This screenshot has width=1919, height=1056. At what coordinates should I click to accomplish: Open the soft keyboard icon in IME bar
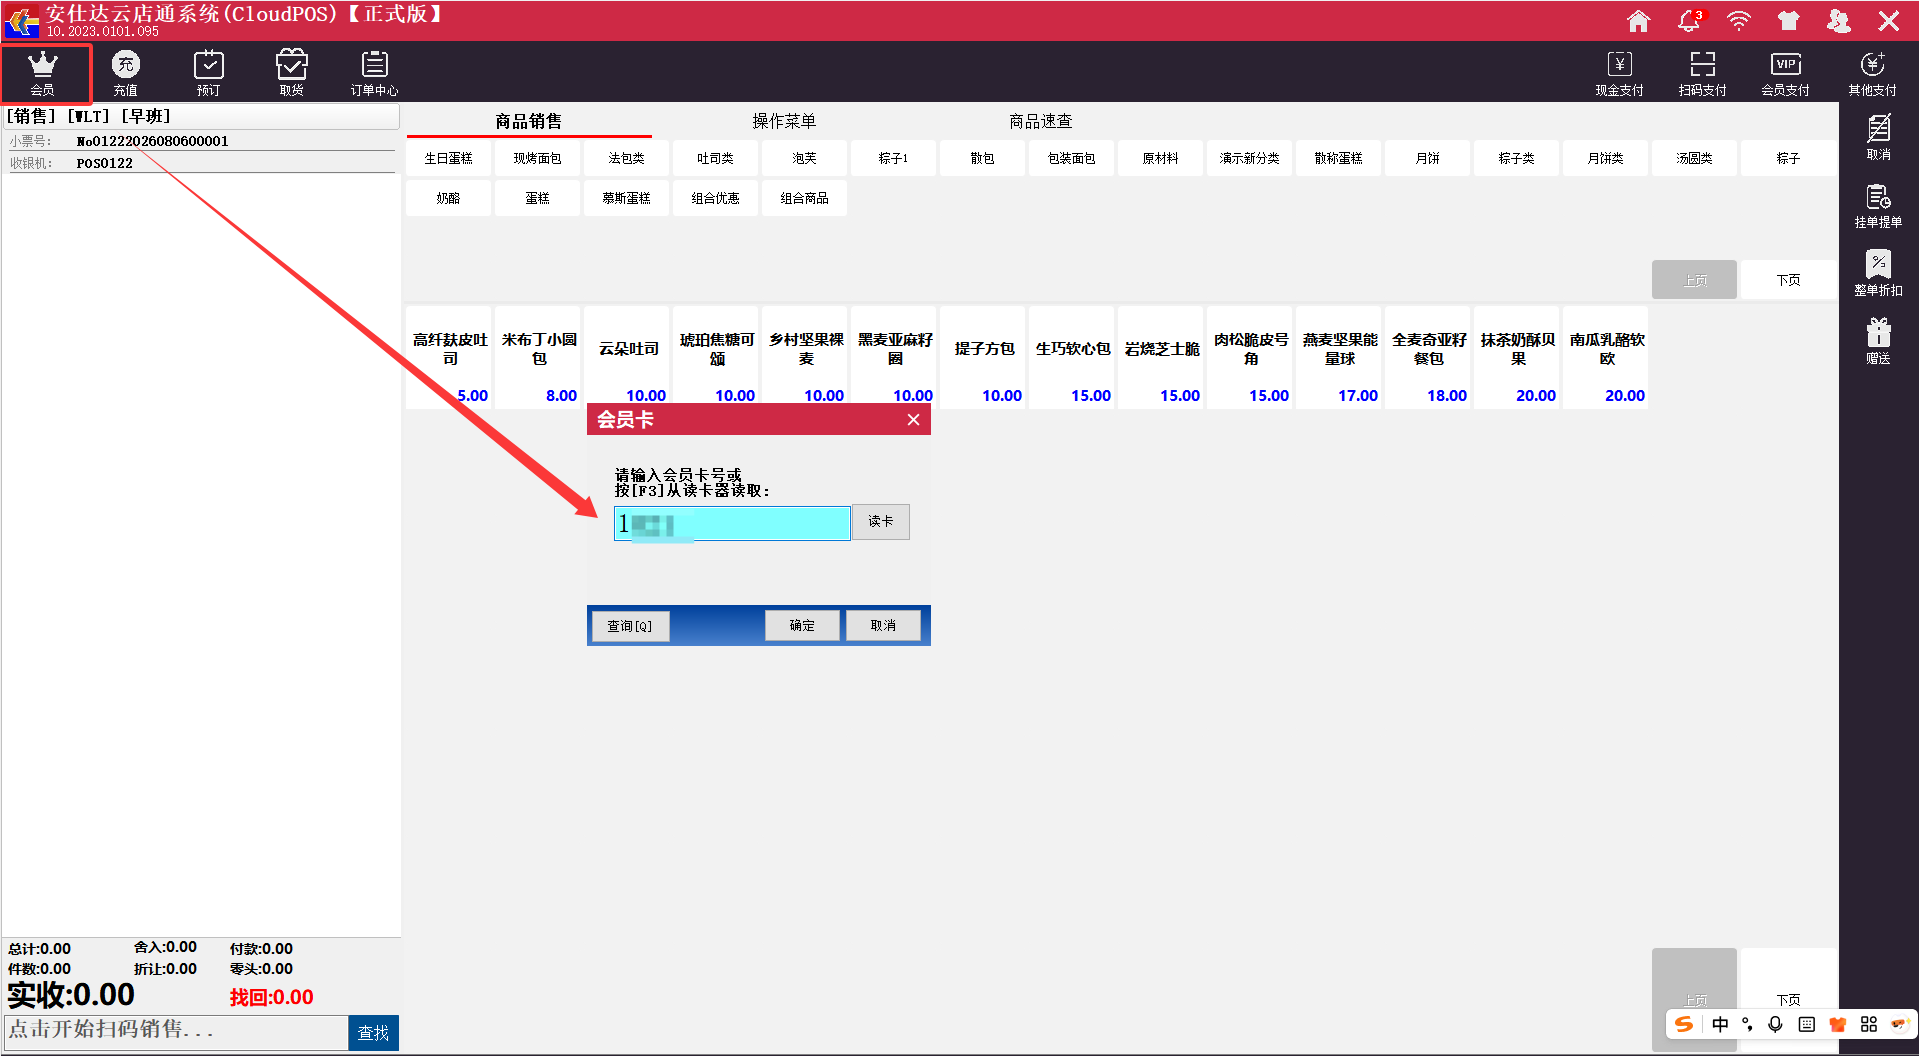[x=1806, y=1024]
